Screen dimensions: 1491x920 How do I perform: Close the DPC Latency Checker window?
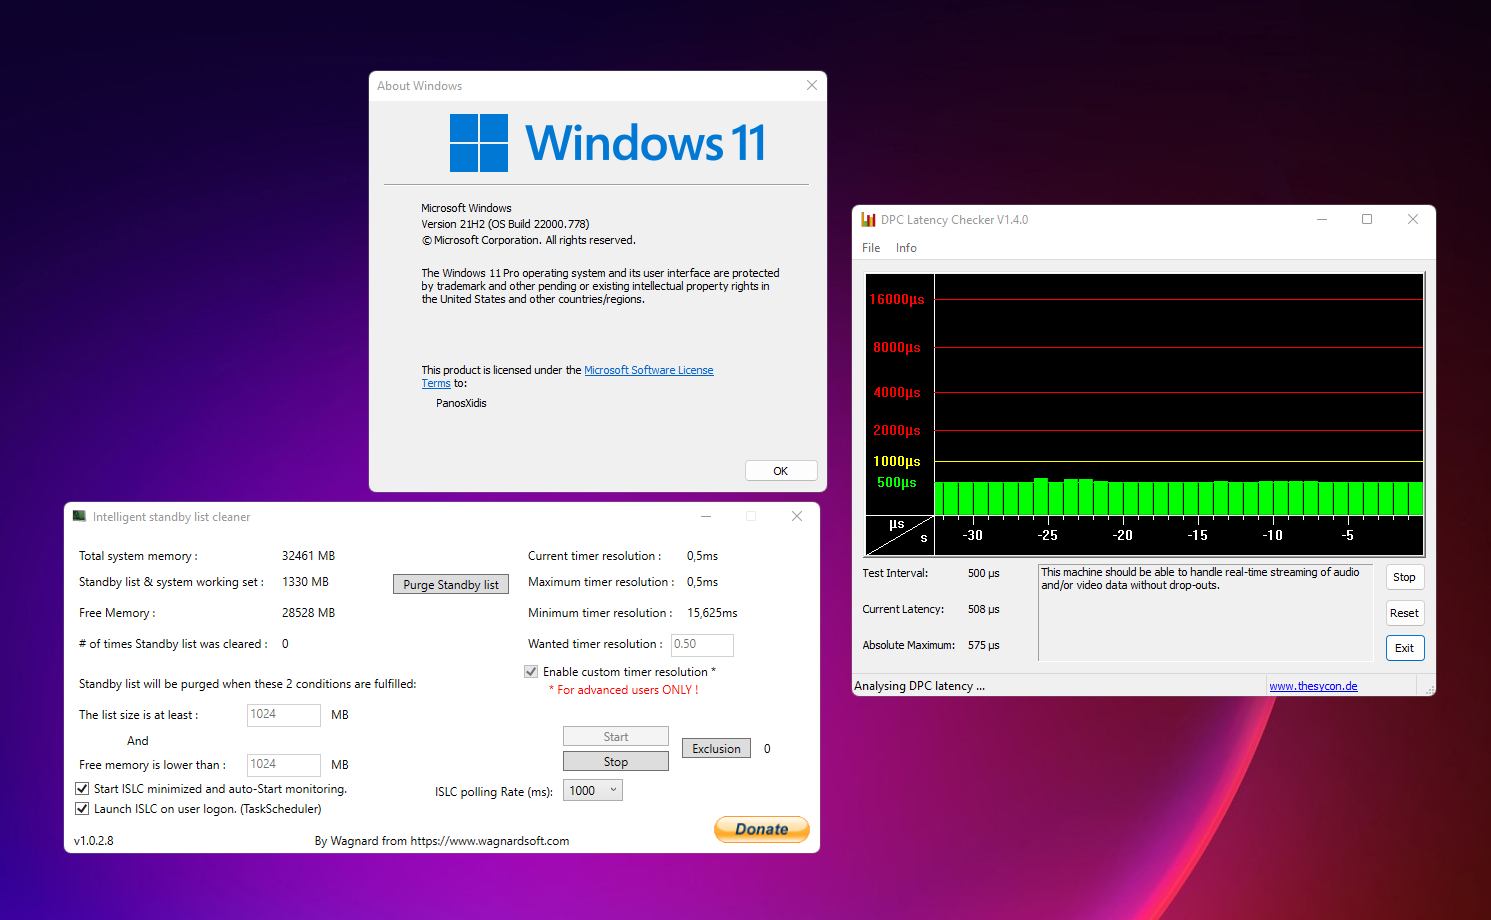coord(1413,219)
